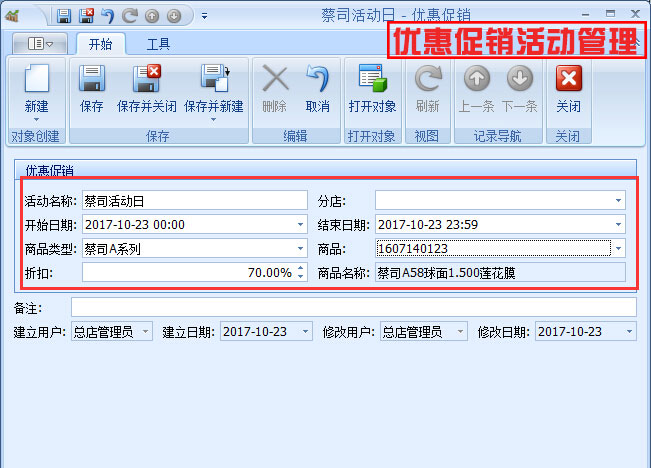Select the 开始 ribbon tab
The width and height of the screenshot is (651, 468).
point(100,44)
